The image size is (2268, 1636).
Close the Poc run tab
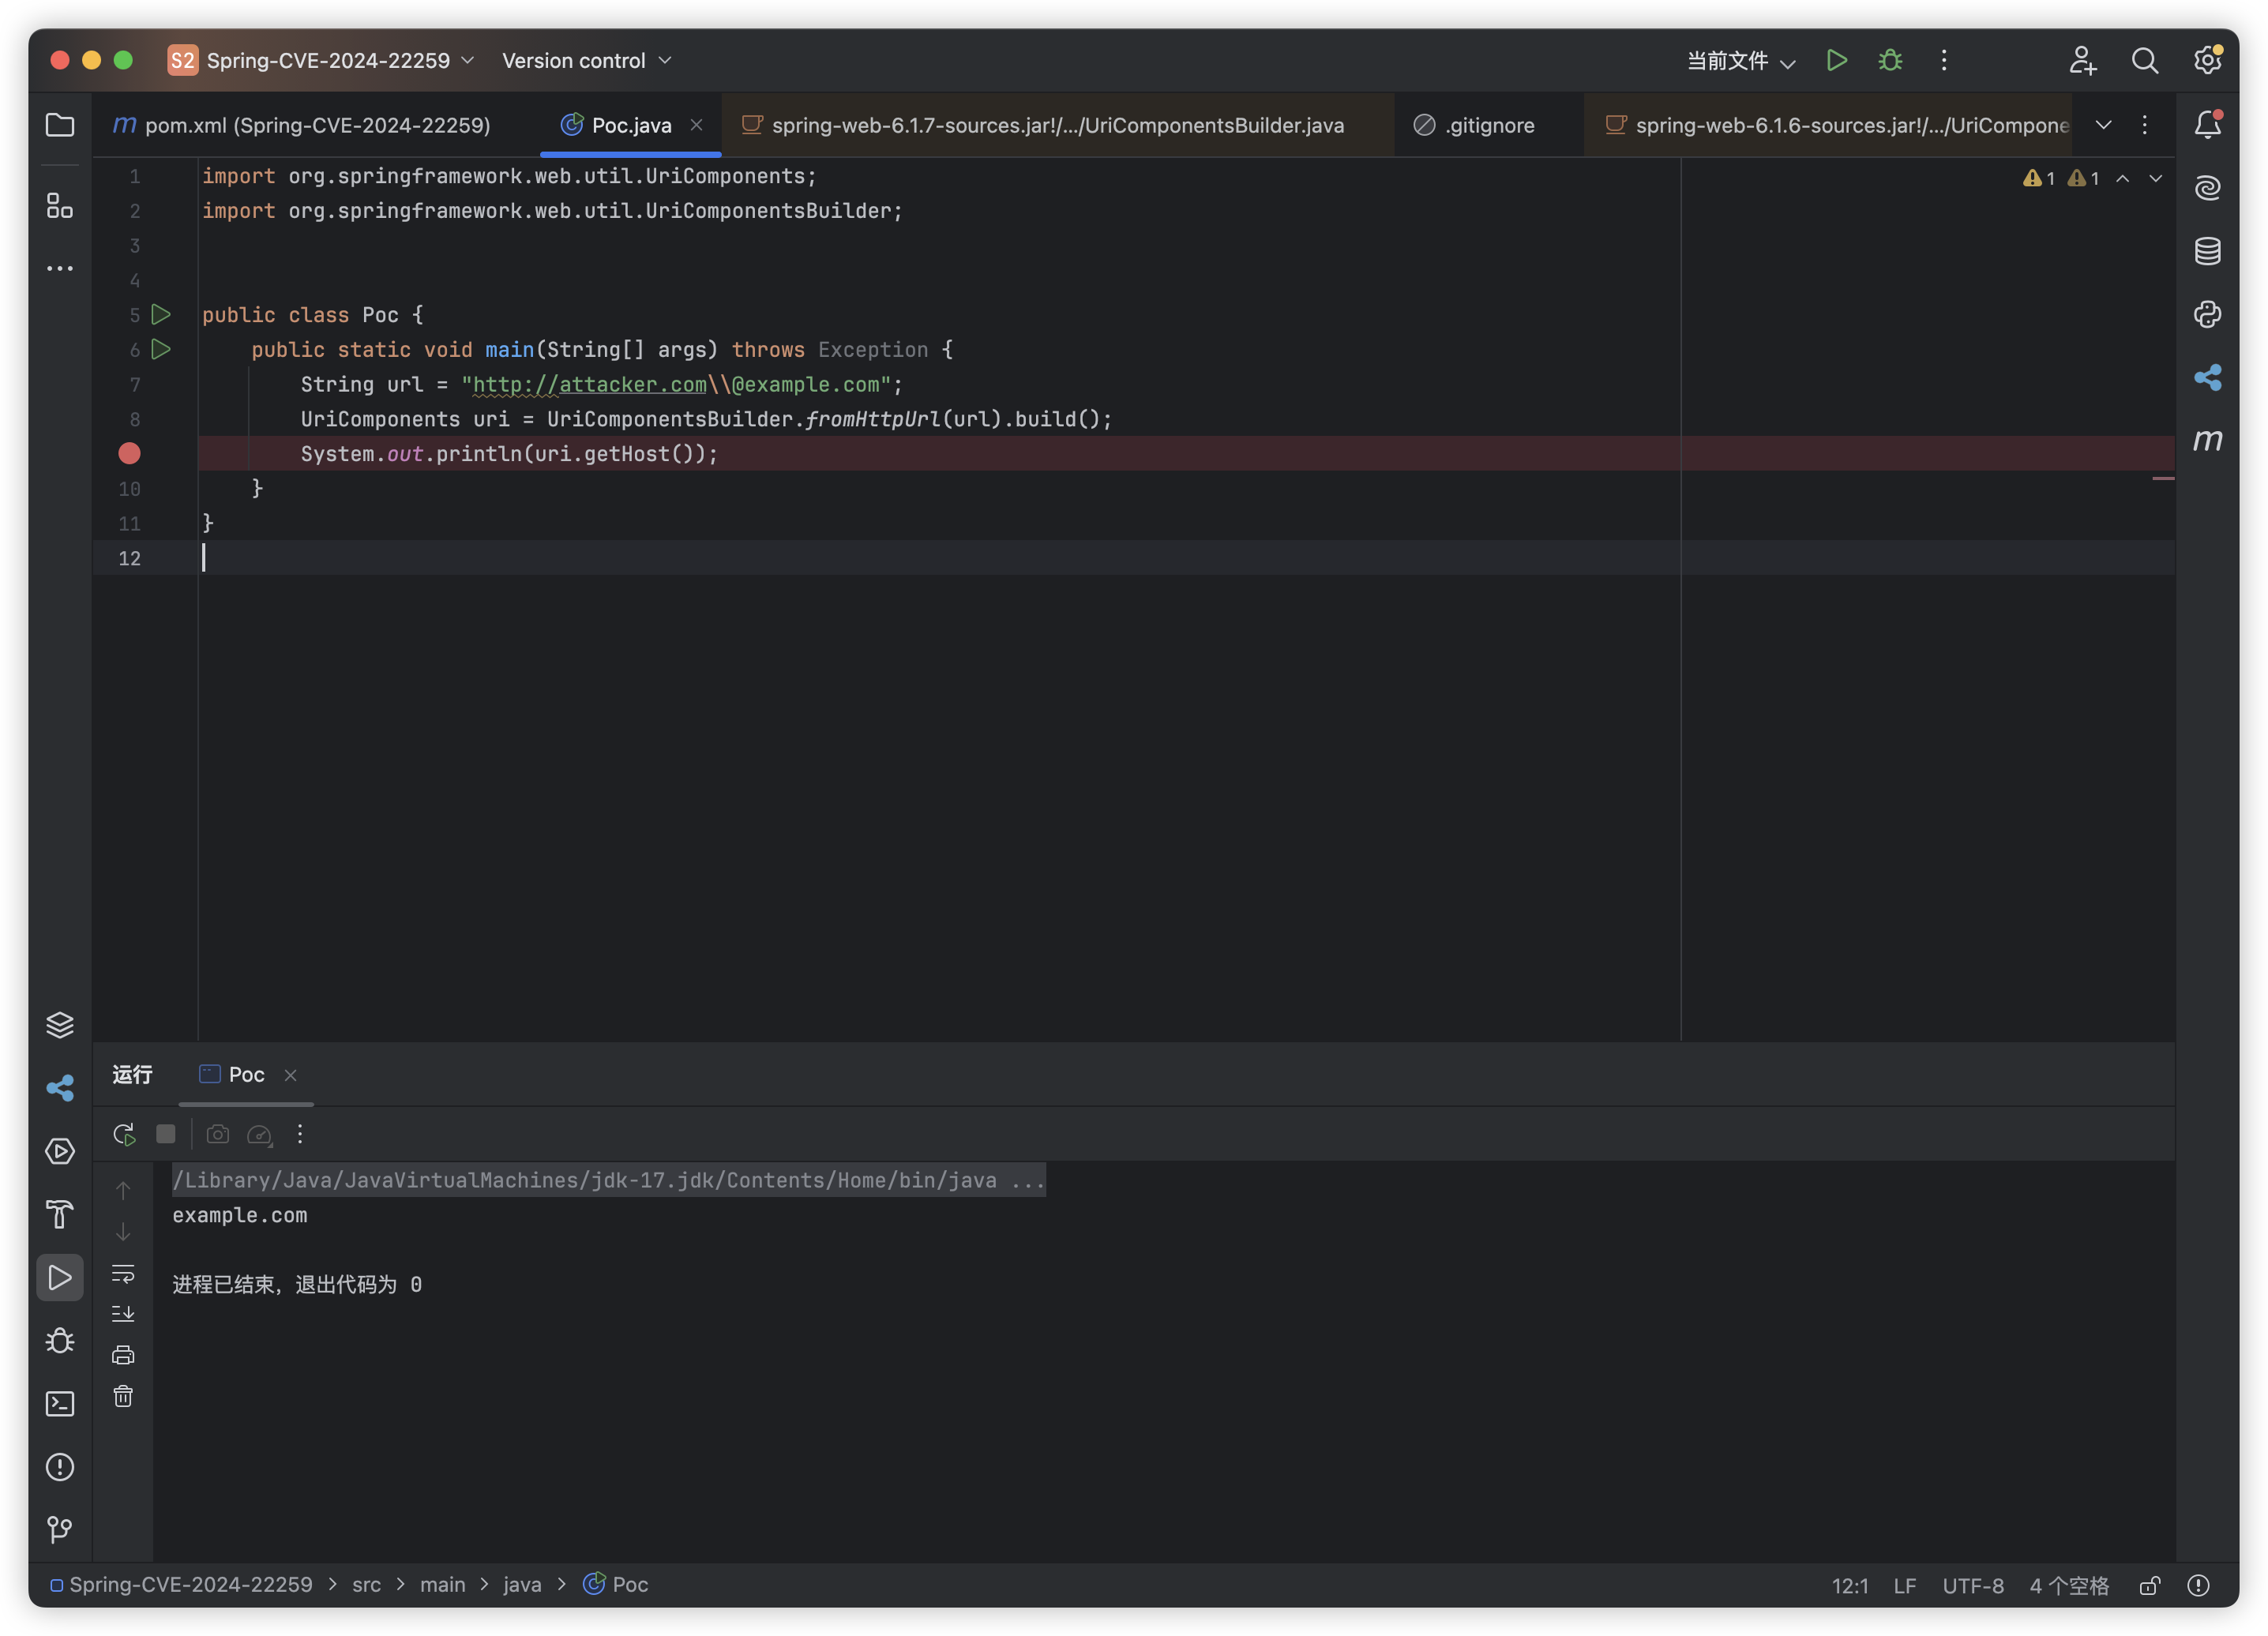[290, 1075]
